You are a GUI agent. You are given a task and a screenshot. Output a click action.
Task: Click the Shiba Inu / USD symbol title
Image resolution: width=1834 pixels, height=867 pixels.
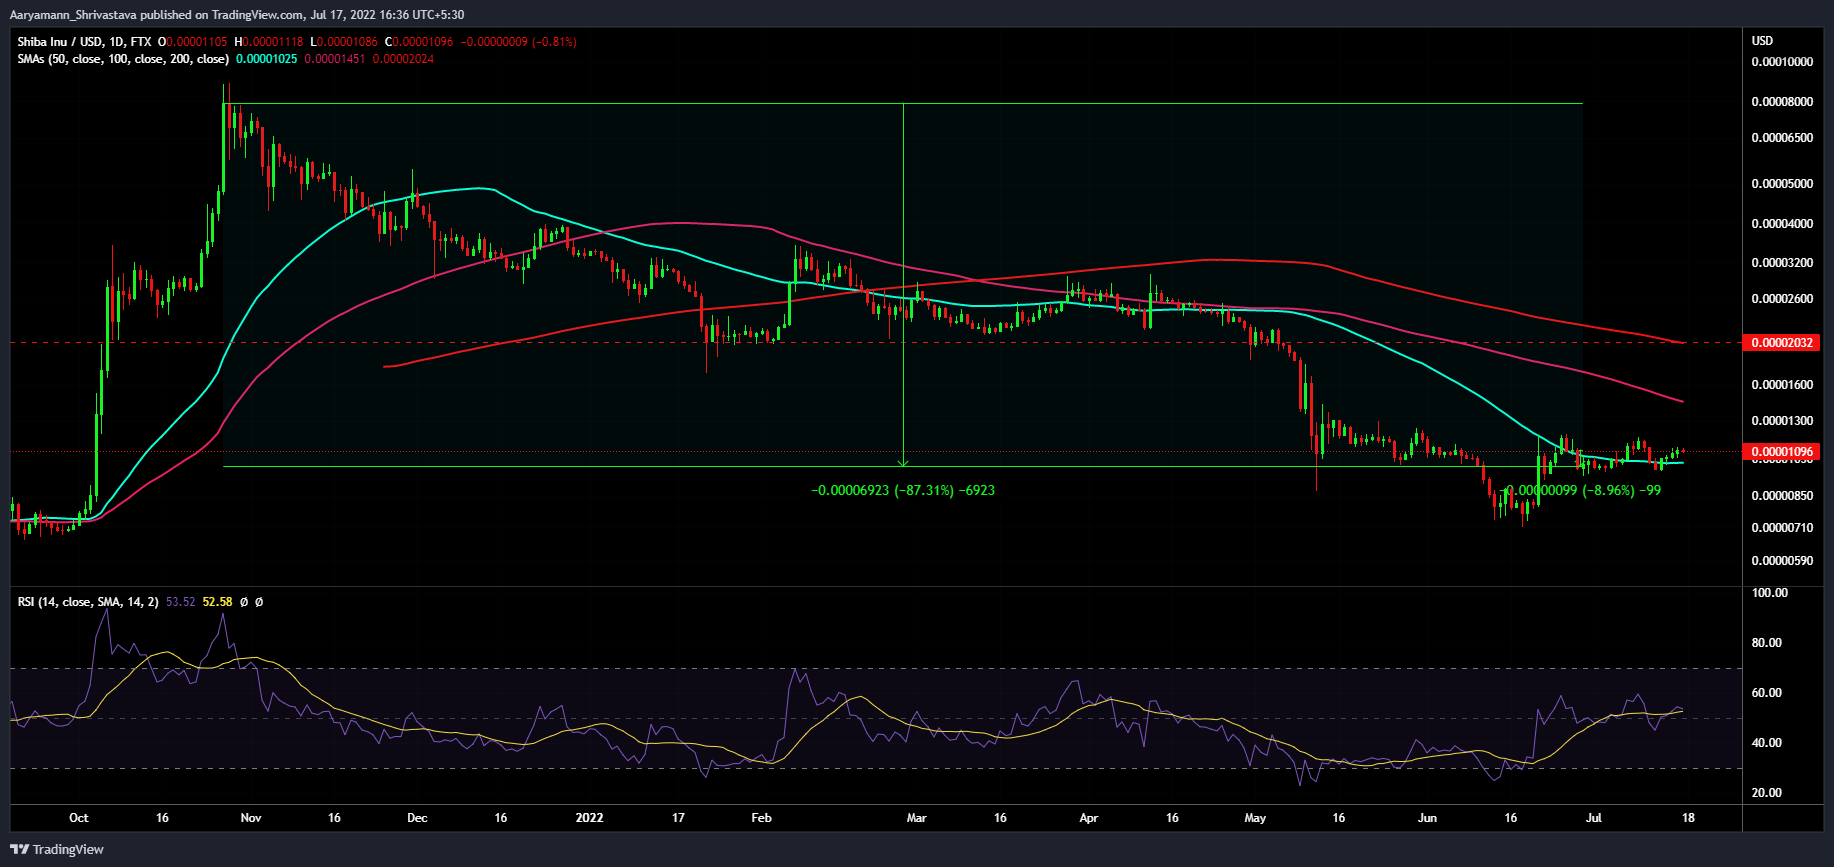(x=60, y=42)
